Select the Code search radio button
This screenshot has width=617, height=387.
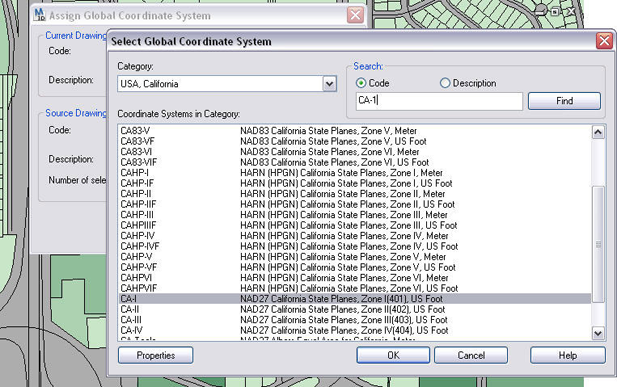point(361,83)
